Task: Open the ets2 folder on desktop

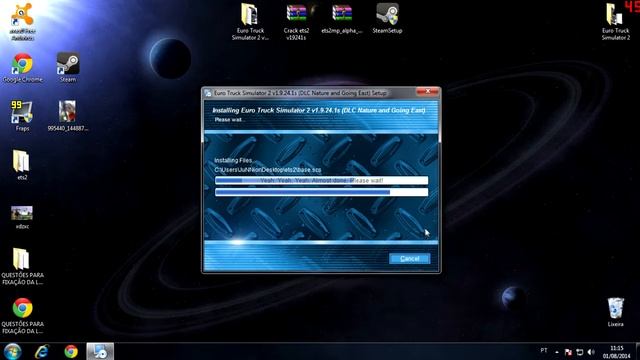Action: click(x=22, y=165)
